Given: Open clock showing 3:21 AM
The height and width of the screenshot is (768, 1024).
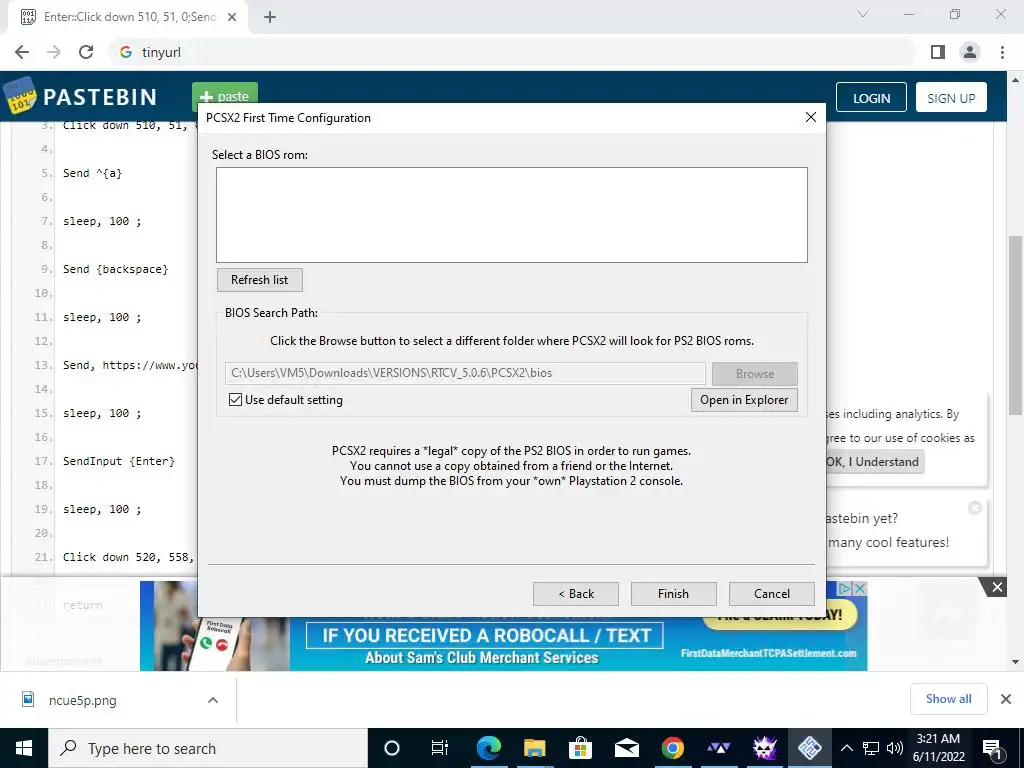Looking at the screenshot, I should coord(938,748).
